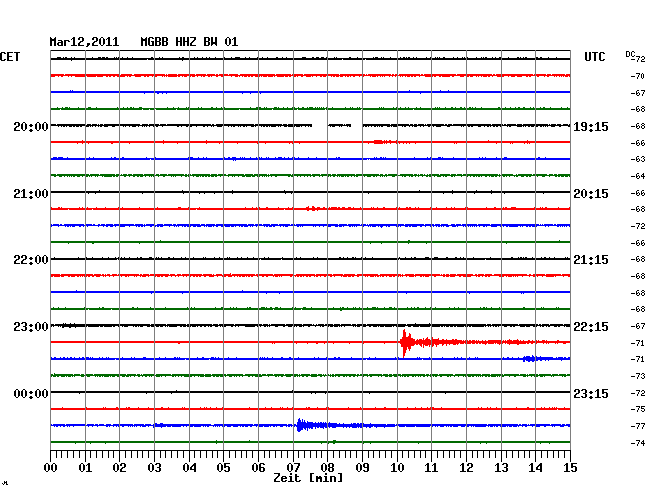Select DC offset value -70

click(638, 76)
